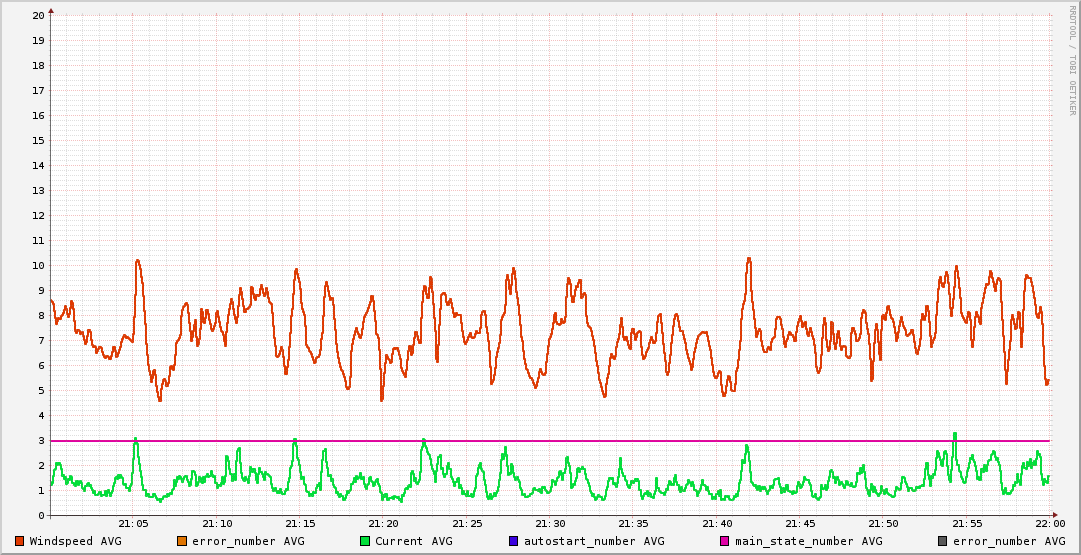Image resolution: width=1081 pixels, height=555 pixels.
Task: Click the Windspeed AVG legend label
Action: click(x=75, y=541)
